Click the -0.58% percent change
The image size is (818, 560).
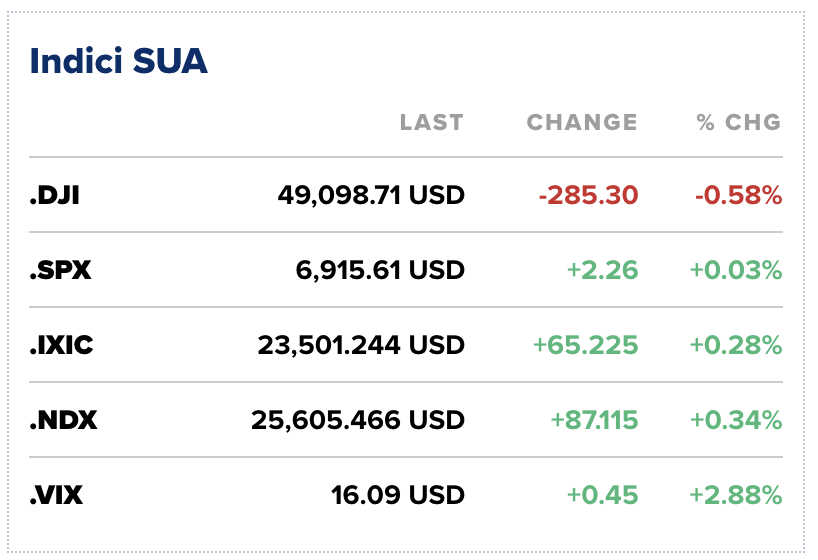pyautogui.click(x=736, y=195)
